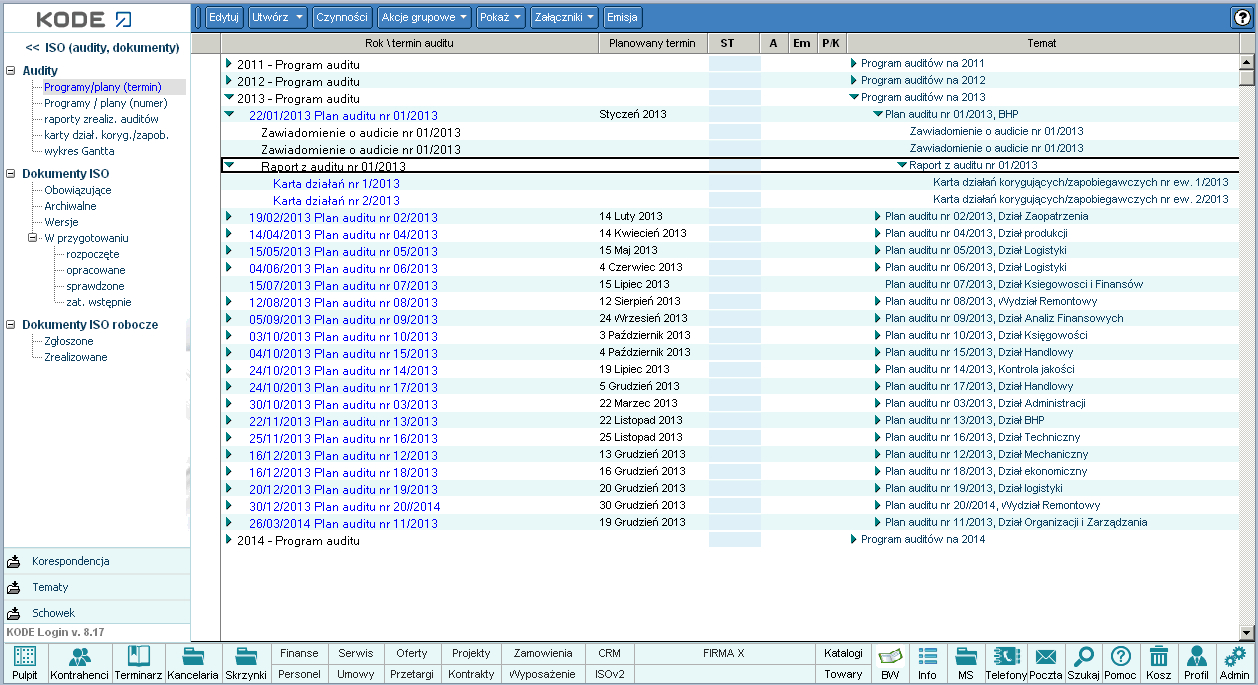1258x685 pixels.
Task: Open Karta działań nr 1/2013 link
Action: [336, 184]
